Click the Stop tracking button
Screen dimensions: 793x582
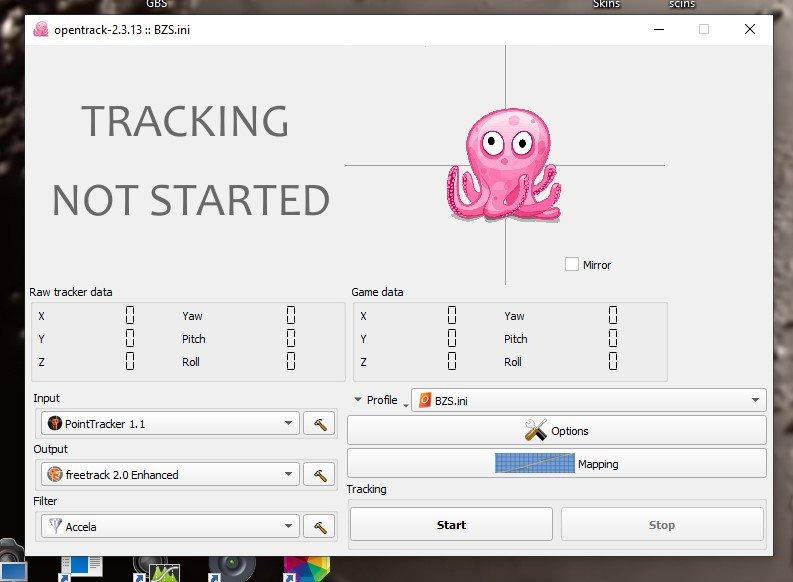662,525
